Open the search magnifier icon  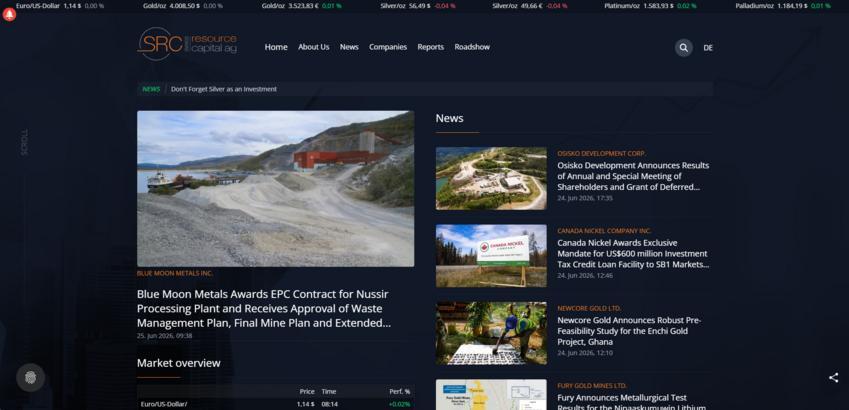683,48
